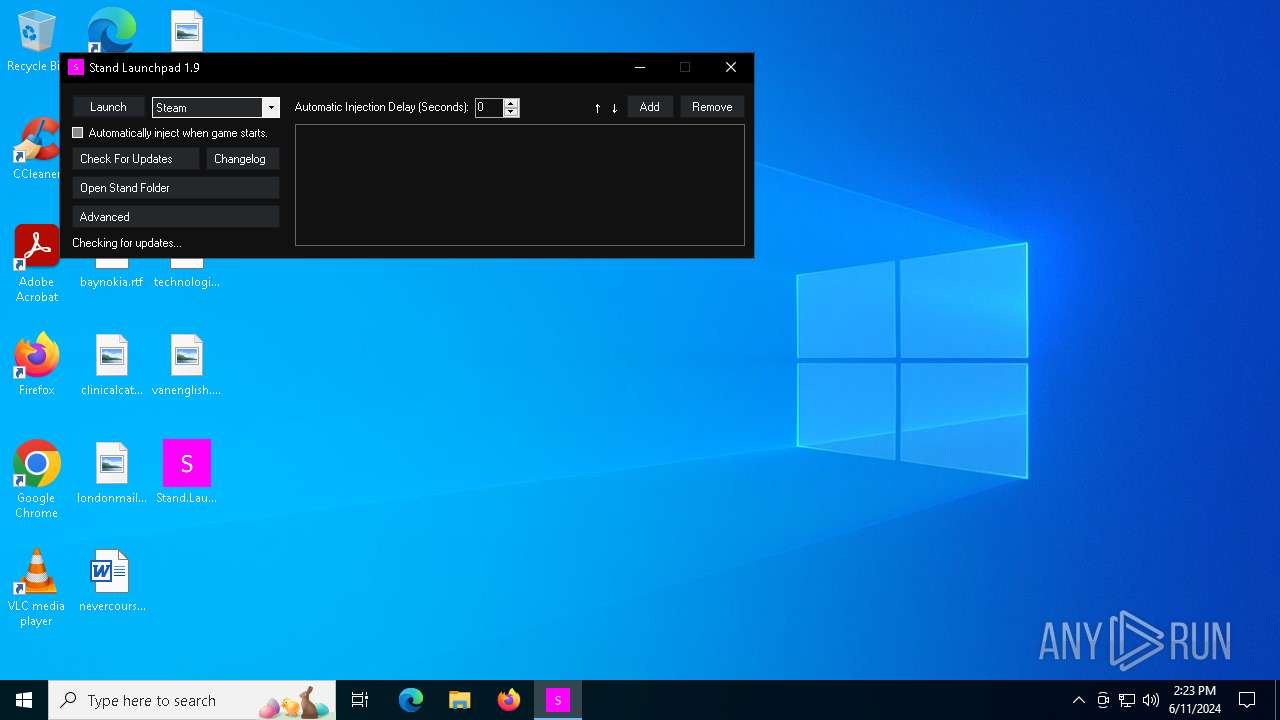Open network status tray icon
Screen dimensions: 1280x720
(1127, 700)
